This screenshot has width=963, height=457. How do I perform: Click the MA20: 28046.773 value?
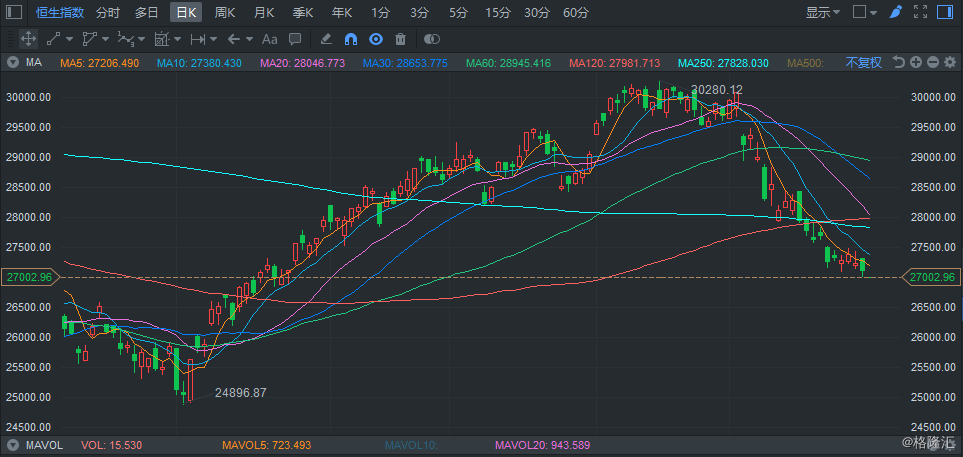(x=303, y=63)
